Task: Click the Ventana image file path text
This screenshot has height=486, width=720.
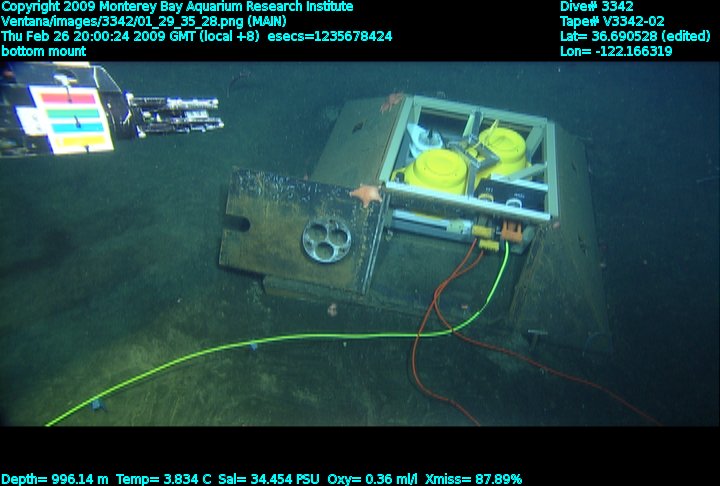Action: (x=143, y=21)
